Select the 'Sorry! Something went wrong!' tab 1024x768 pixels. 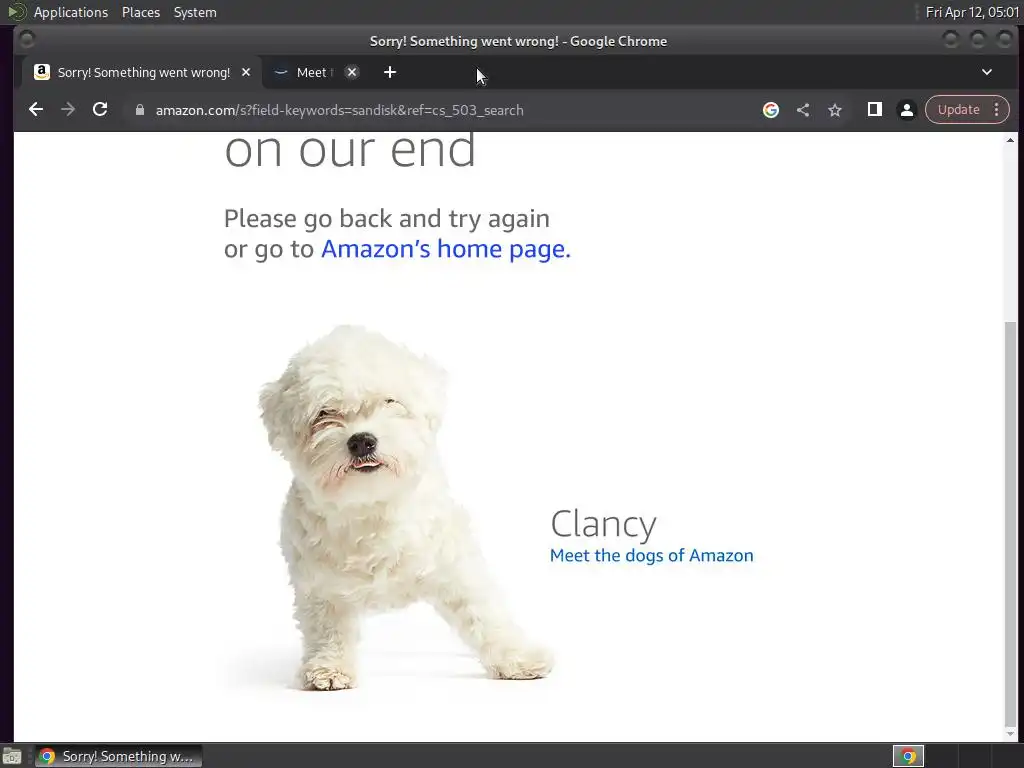[x=142, y=72]
